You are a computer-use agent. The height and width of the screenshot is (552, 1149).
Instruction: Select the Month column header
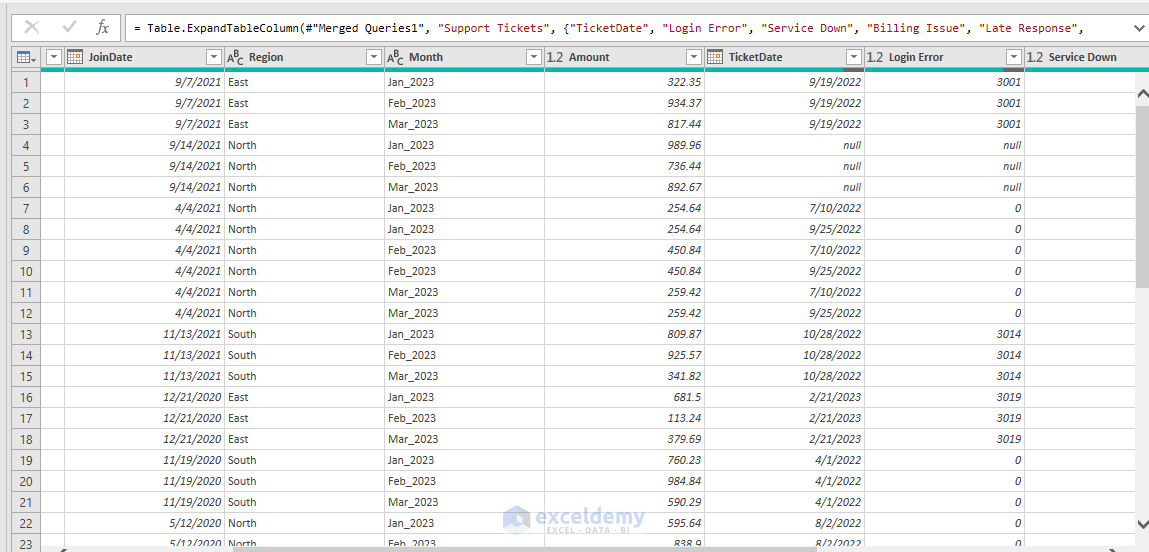[465, 57]
